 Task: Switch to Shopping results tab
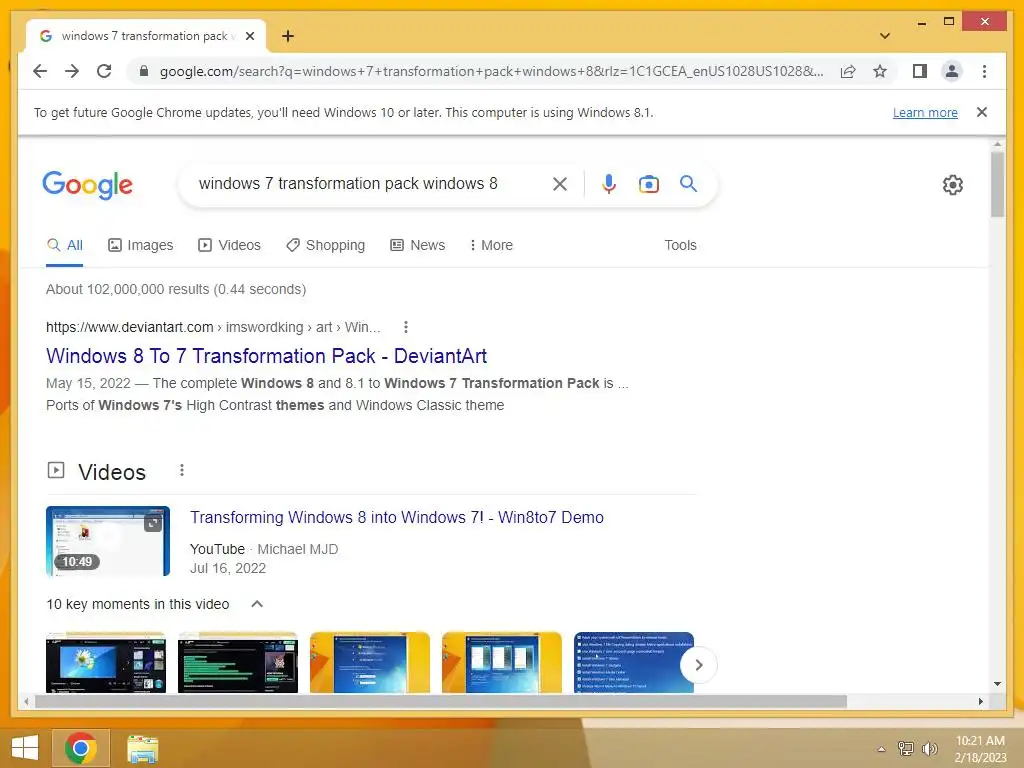pos(325,246)
